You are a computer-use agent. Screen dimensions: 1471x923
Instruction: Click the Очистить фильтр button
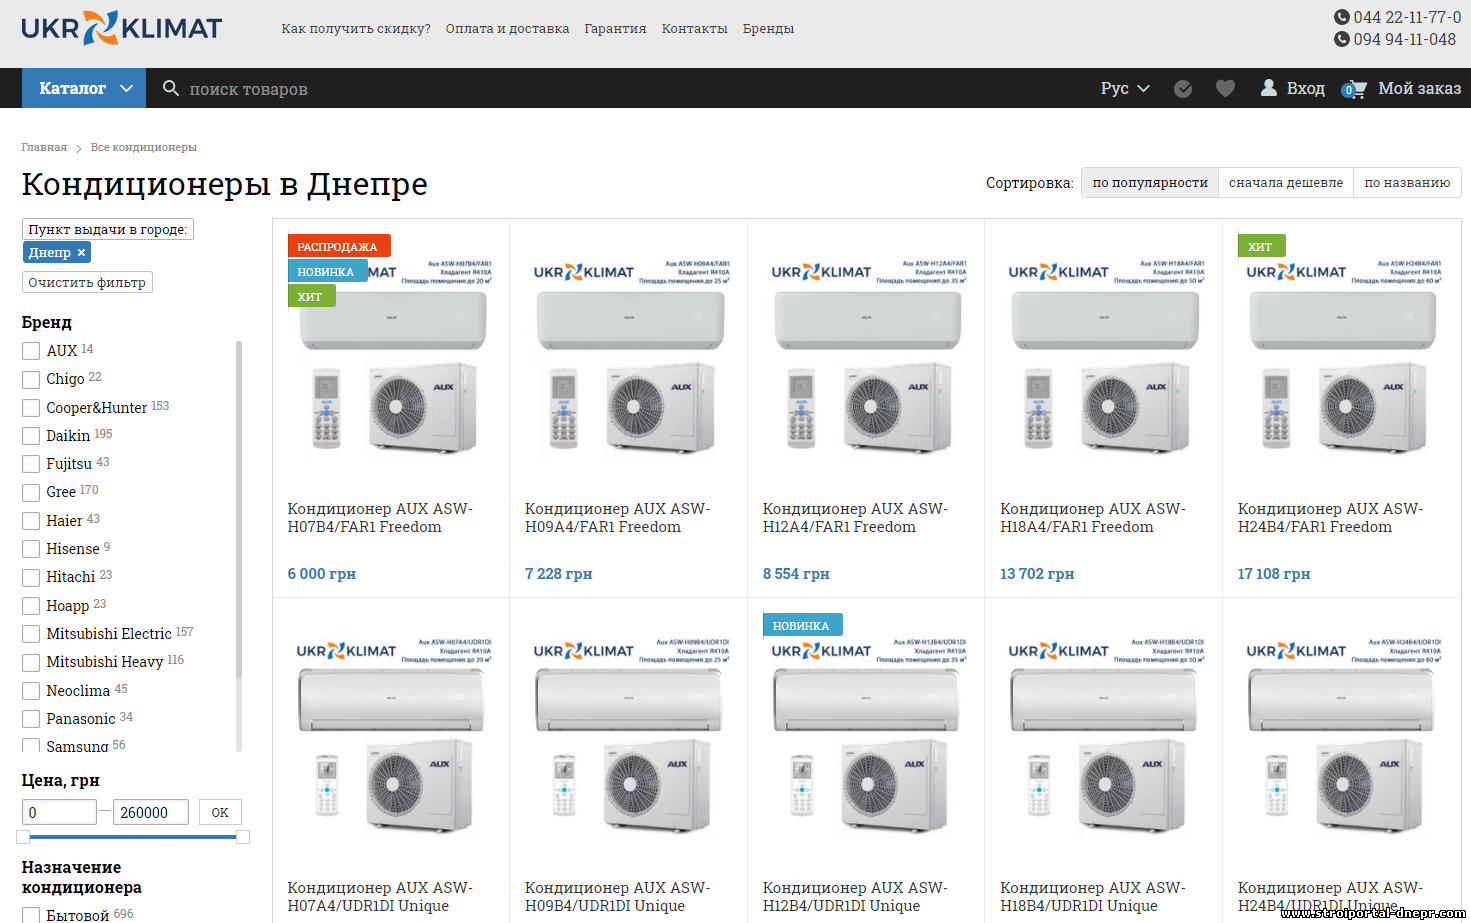(87, 282)
